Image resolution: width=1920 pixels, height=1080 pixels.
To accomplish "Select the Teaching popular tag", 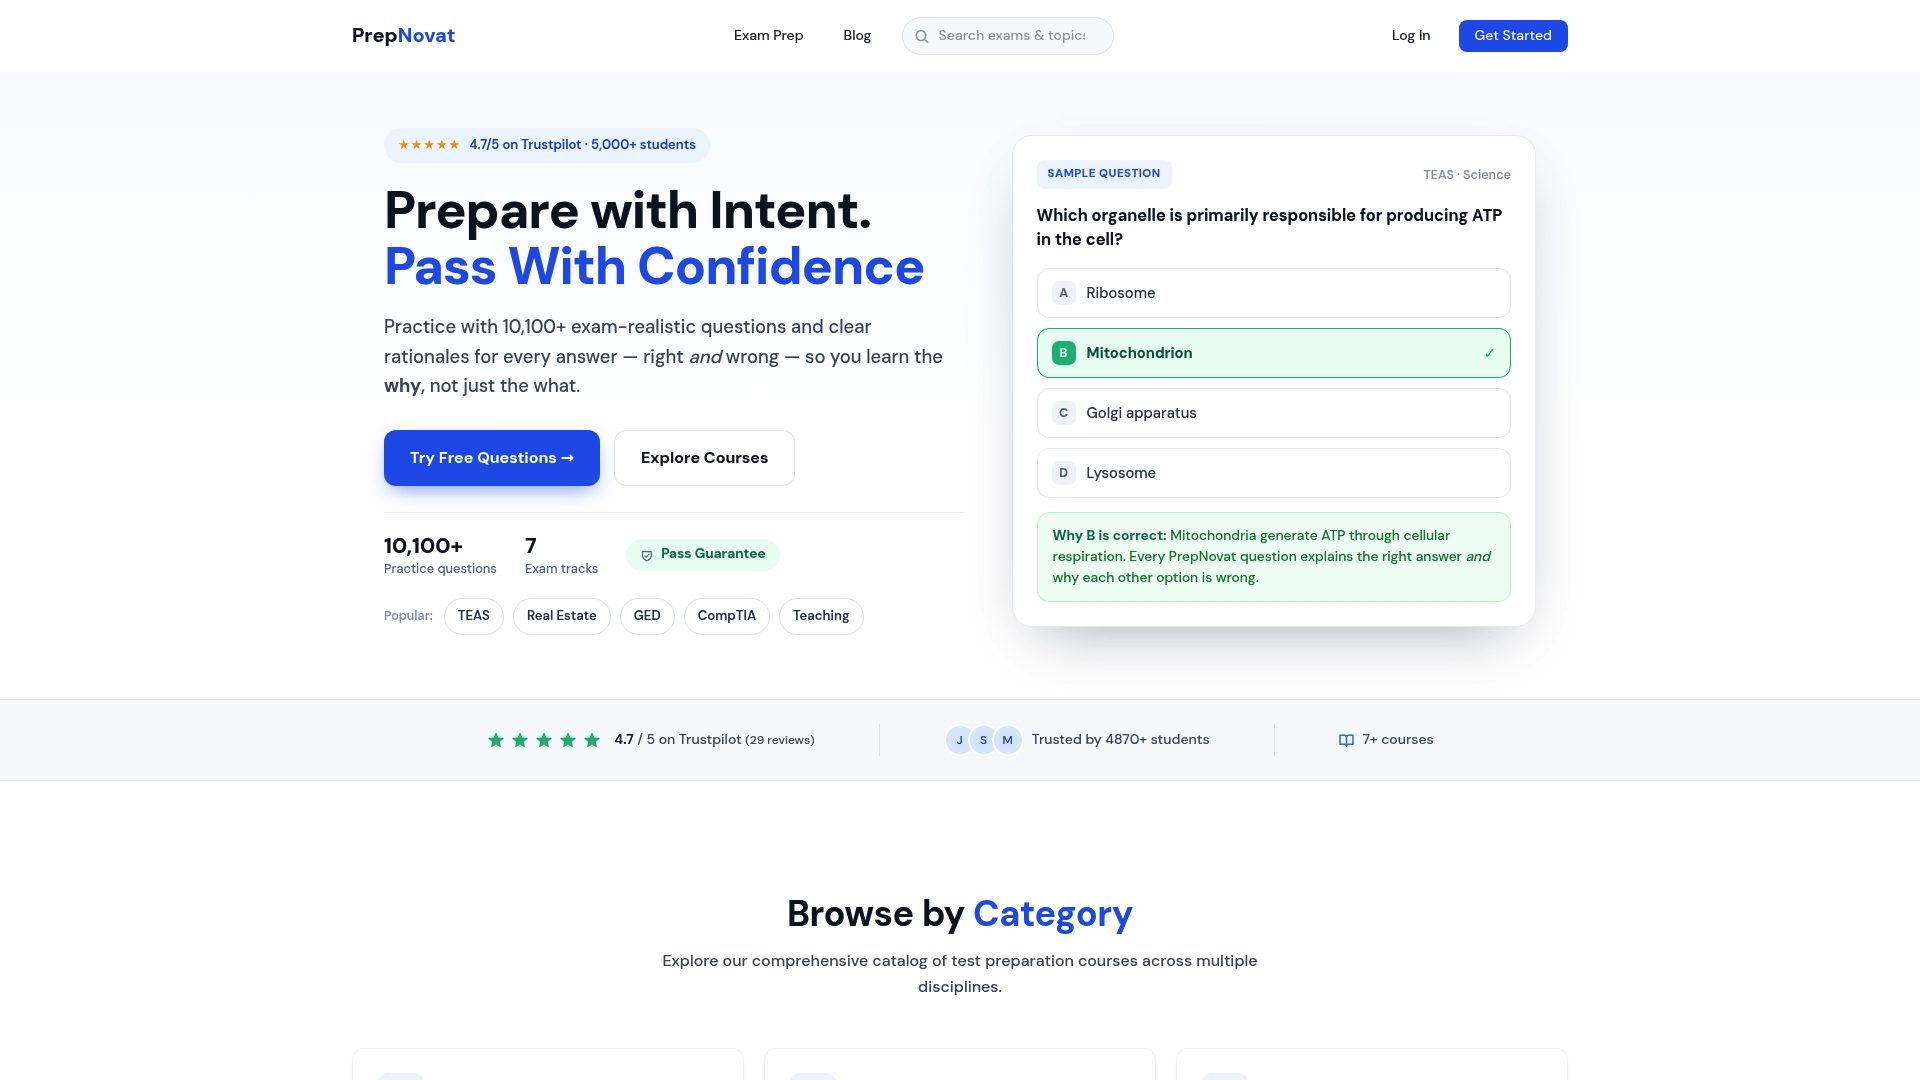I will (x=821, y=616).
